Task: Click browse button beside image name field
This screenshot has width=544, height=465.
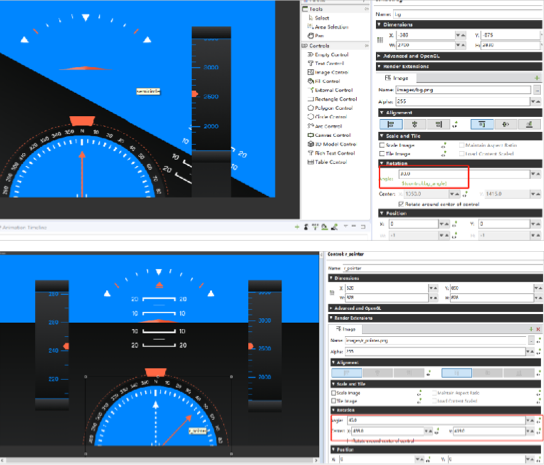Action: pyautogui.click(x=537, y=90)
